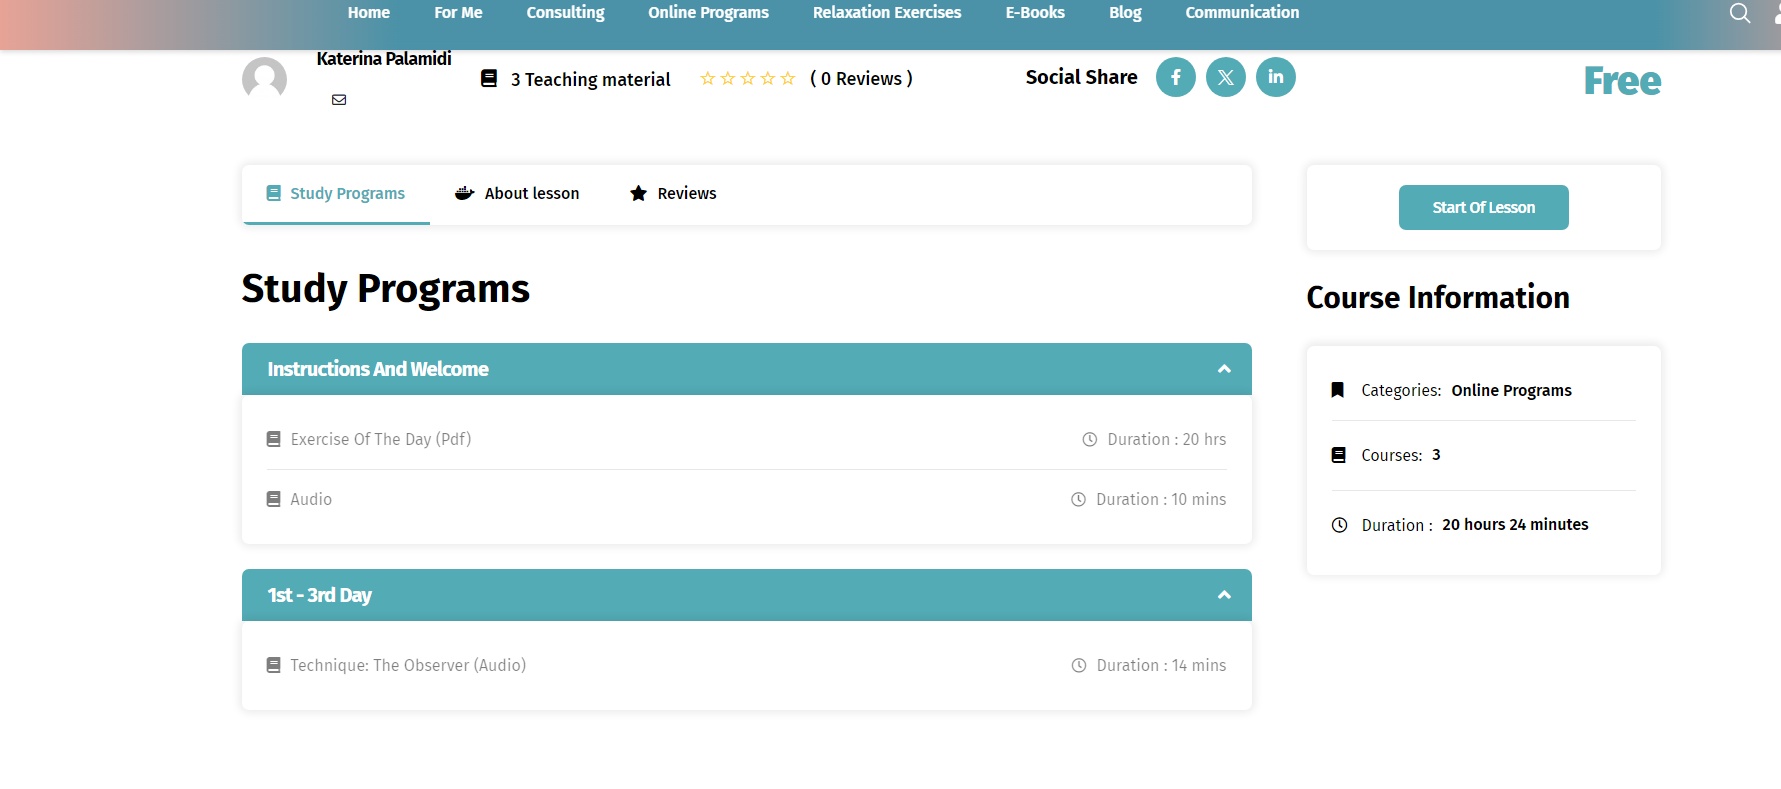Share on Facebook icon
Screen dimensions: 1781x789
click(x=1176, y=77)
